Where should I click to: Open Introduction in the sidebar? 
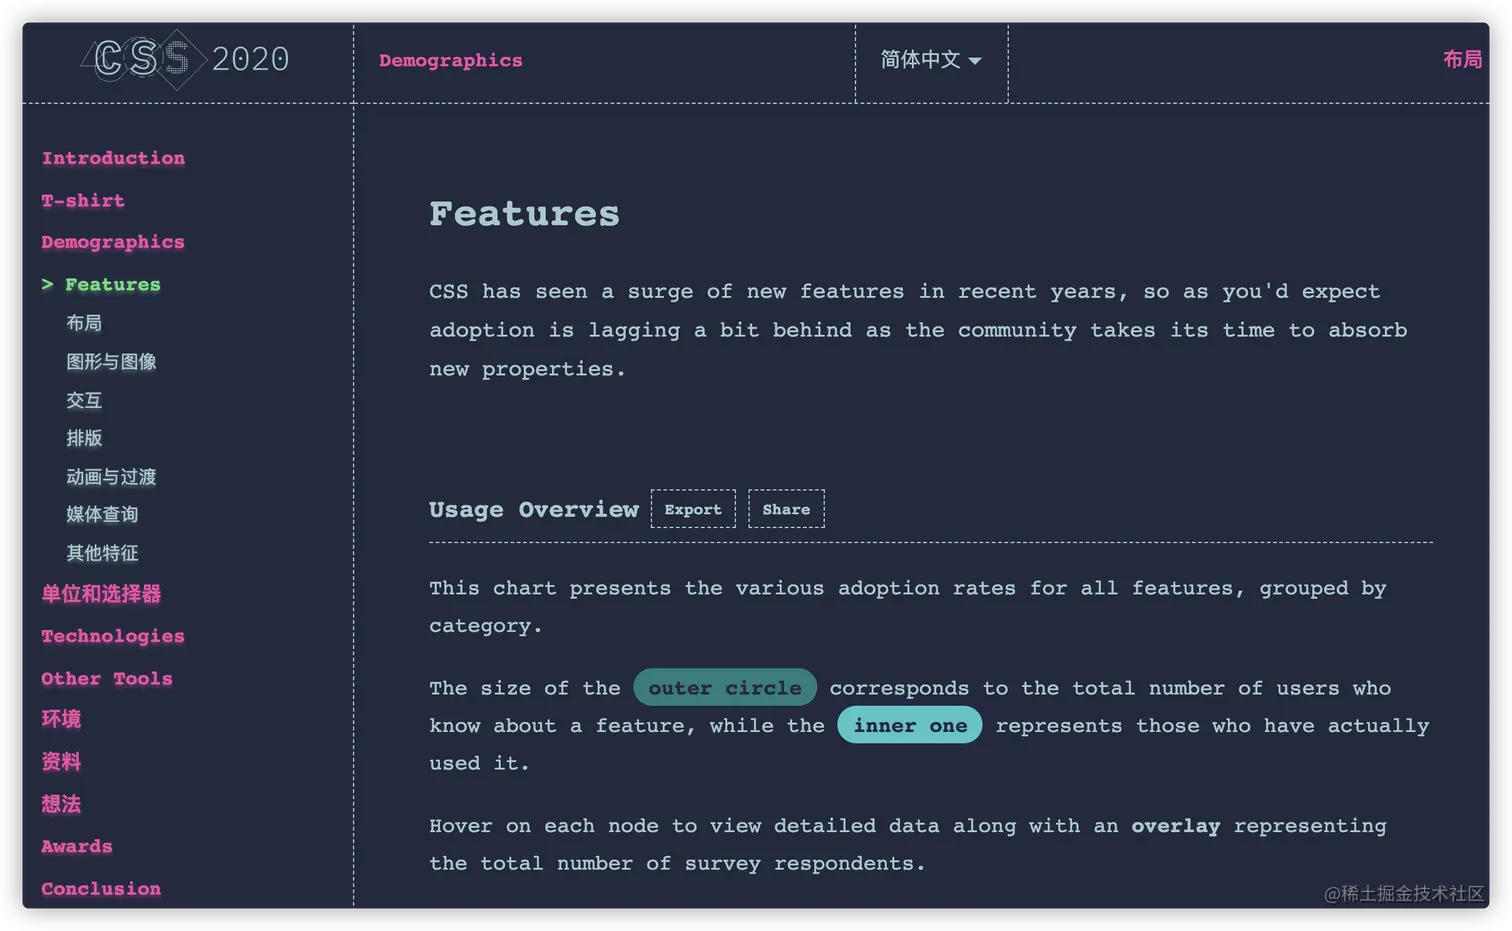(x=113, y=158)
